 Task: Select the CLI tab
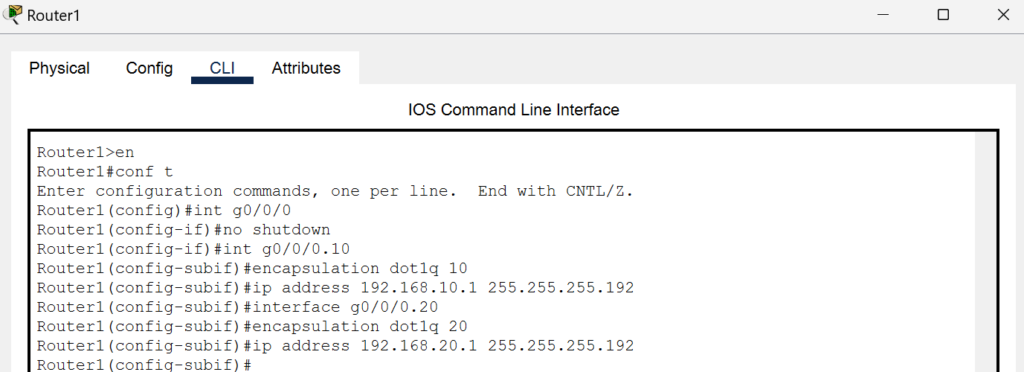[x=222, y=68]
